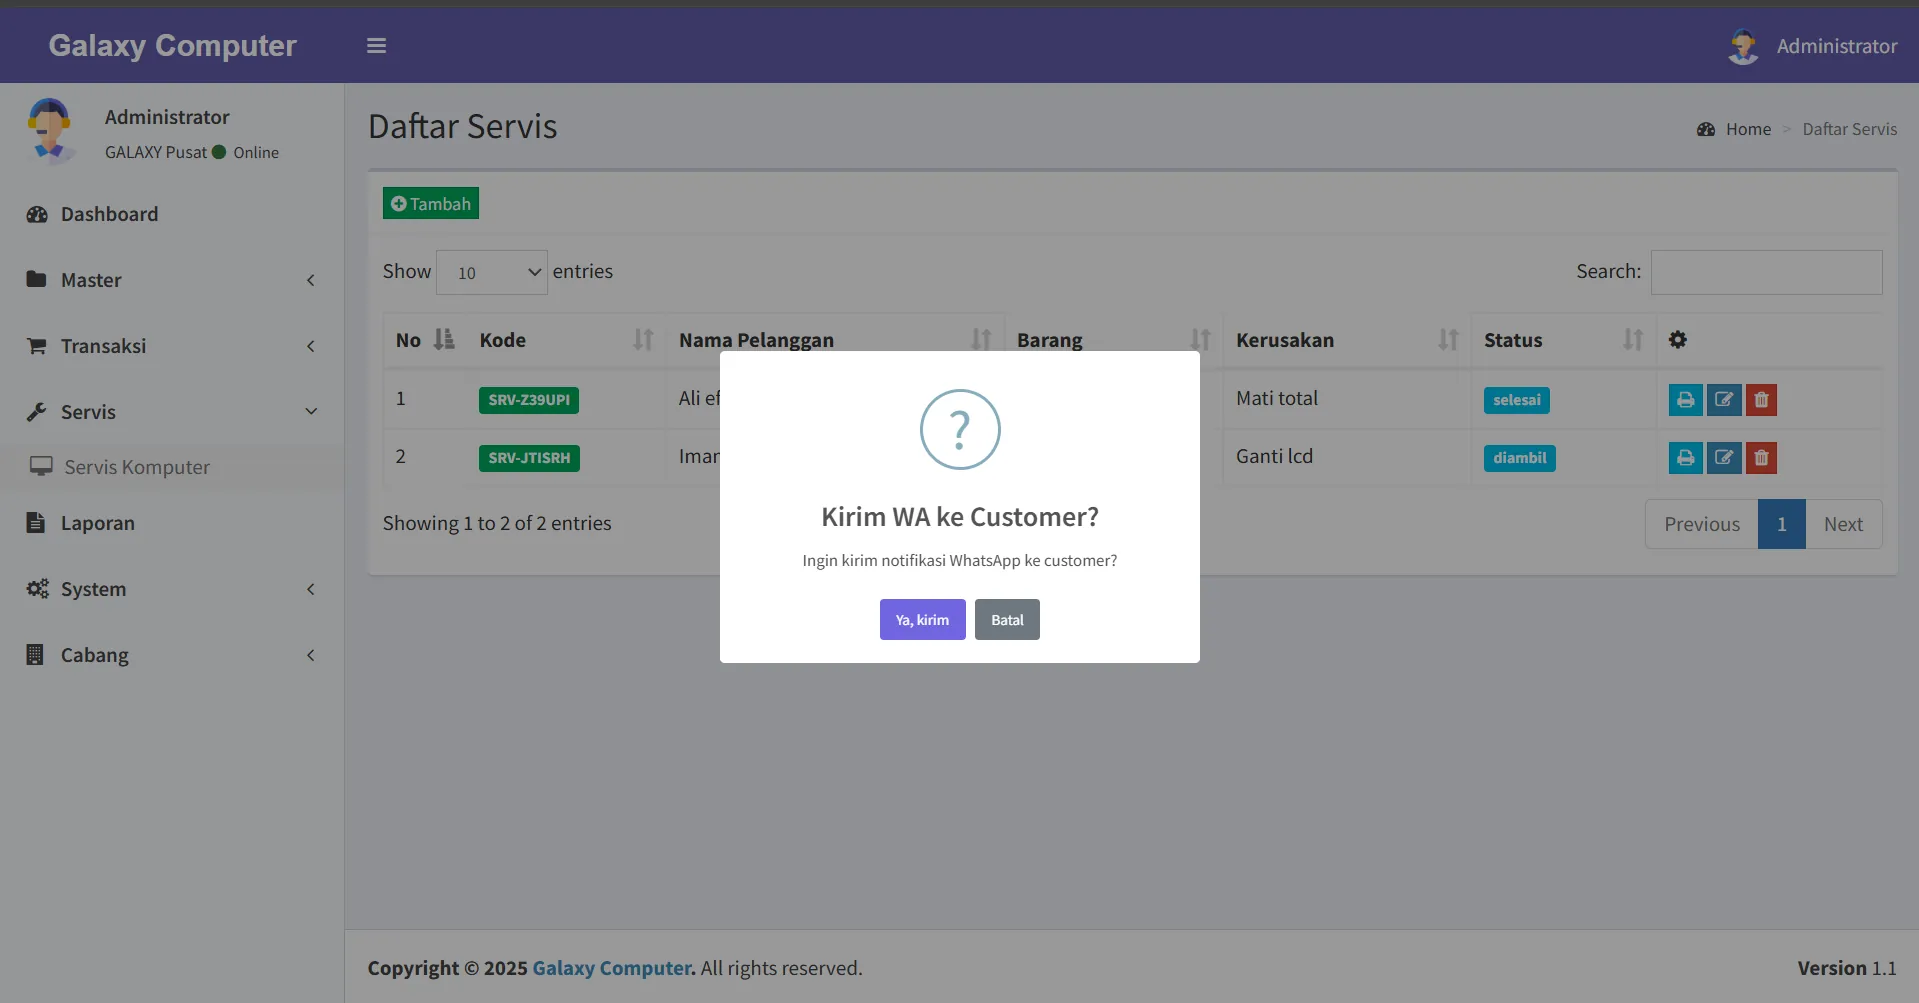The width and height of the screenshot is (1919, 1003).
Task: Click the SRV-JTISRH code badge
Action: [529, 458]
